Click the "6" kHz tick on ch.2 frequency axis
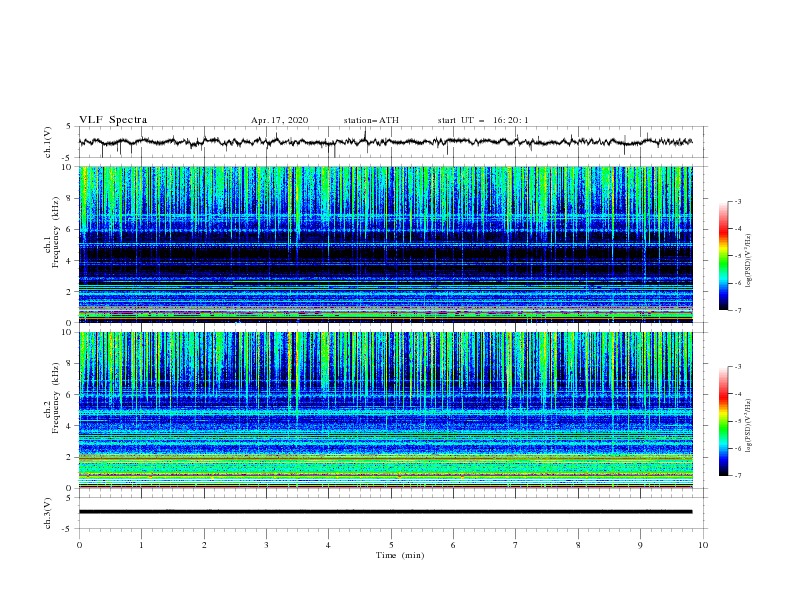Screen dimensions: 792x612 69,395
